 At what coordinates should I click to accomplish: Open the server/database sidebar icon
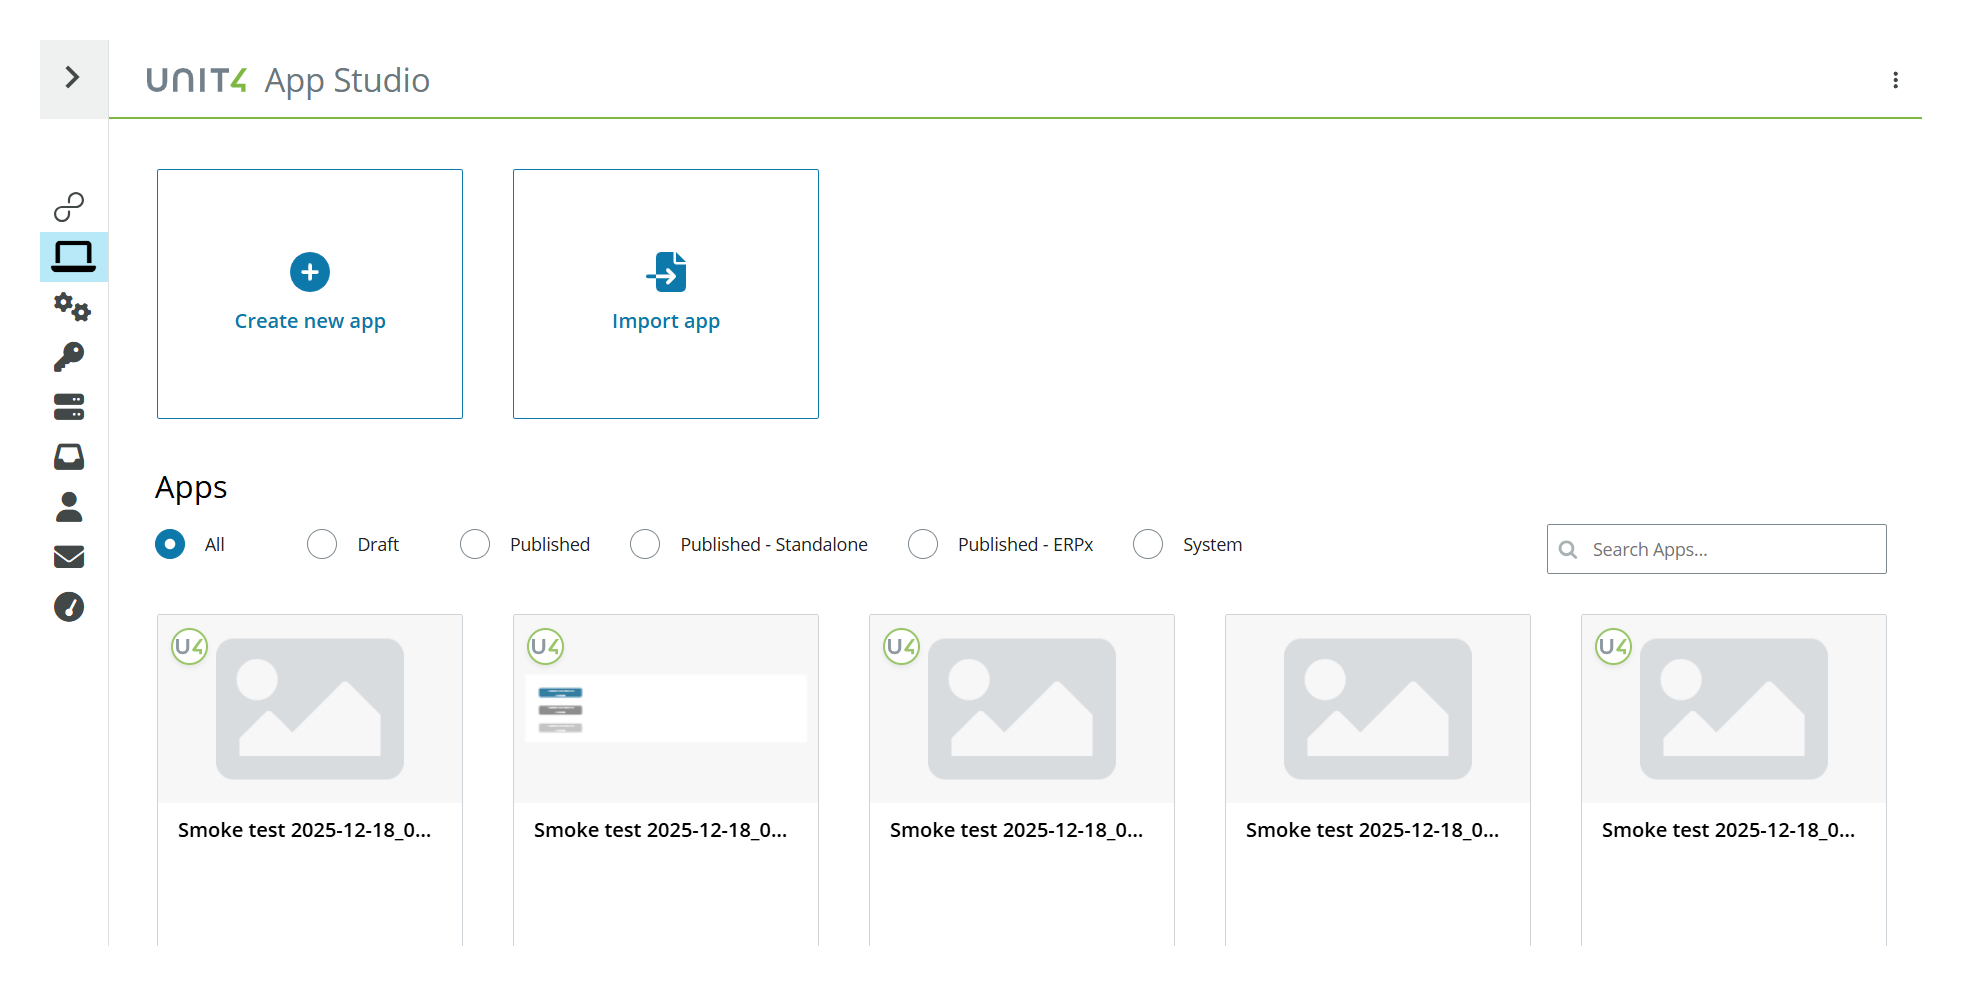click(x=70, y=407)
